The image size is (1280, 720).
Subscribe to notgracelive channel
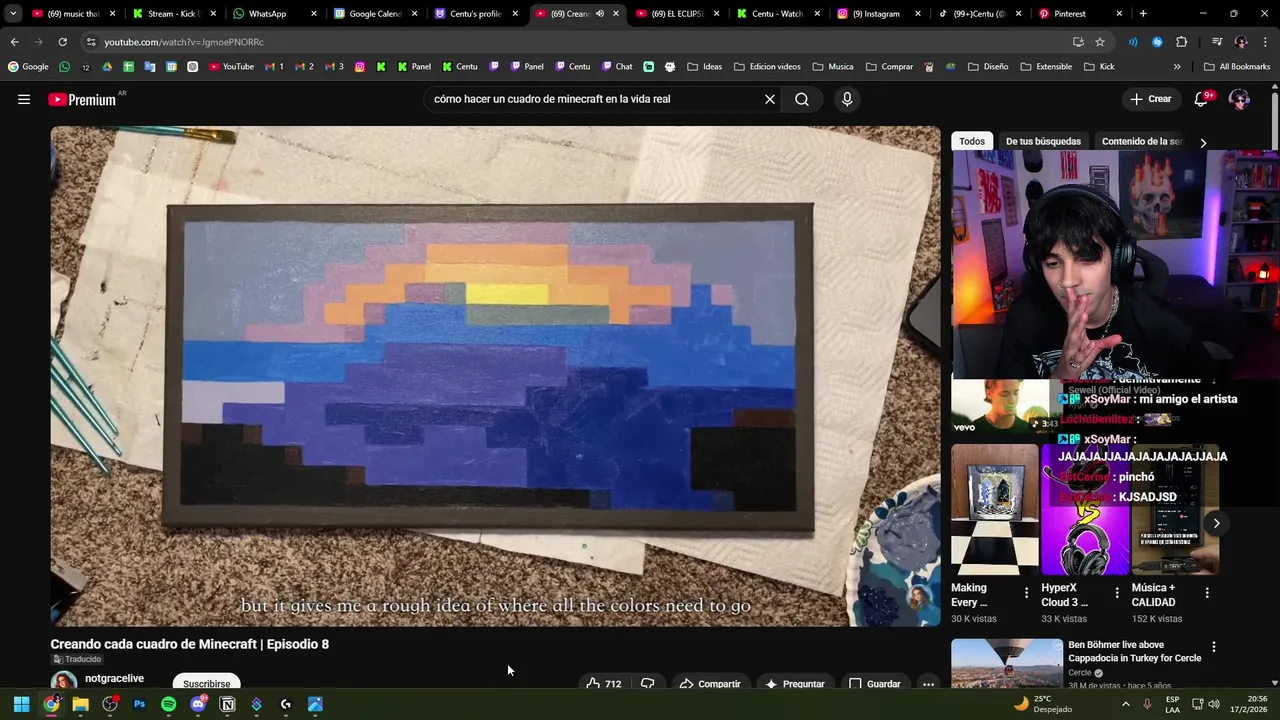tap(206, 682)
